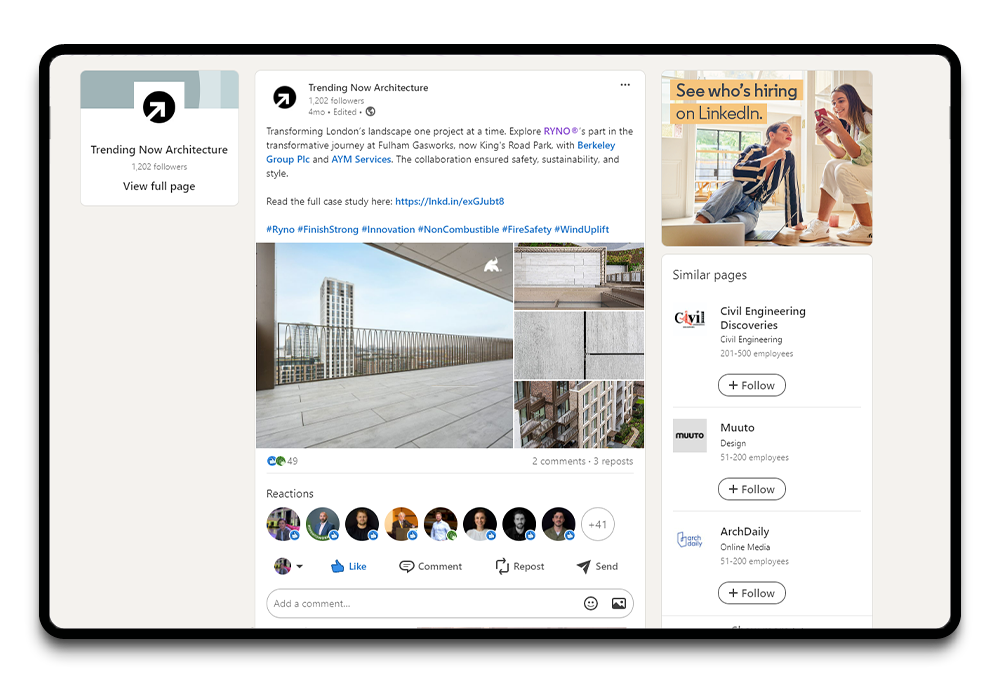The image size is (1000, 700).
Task: Click the #Innovation hashtag
Action: pyautogui.click(x=388, y=230)
